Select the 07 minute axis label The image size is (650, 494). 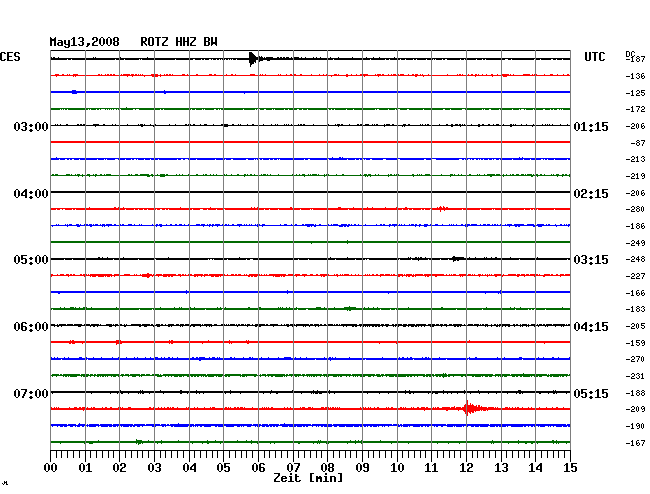293,468
